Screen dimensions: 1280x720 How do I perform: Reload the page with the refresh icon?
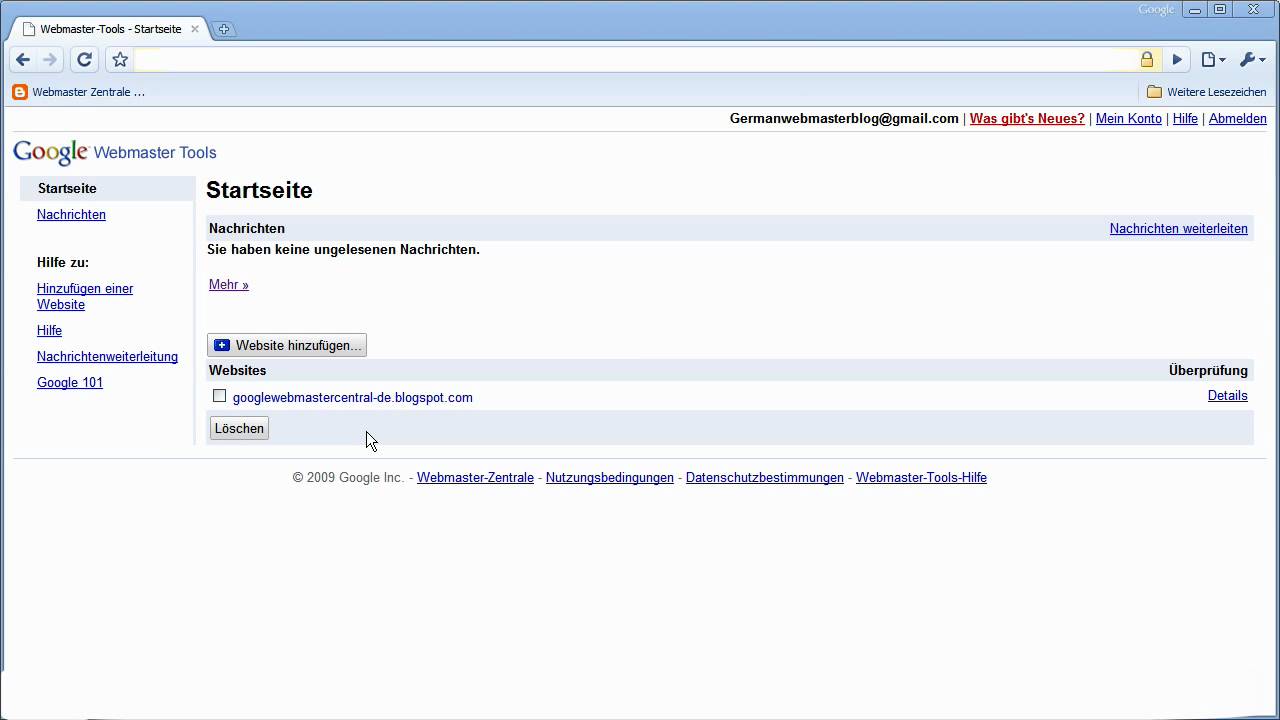click(x=85, y=60)
